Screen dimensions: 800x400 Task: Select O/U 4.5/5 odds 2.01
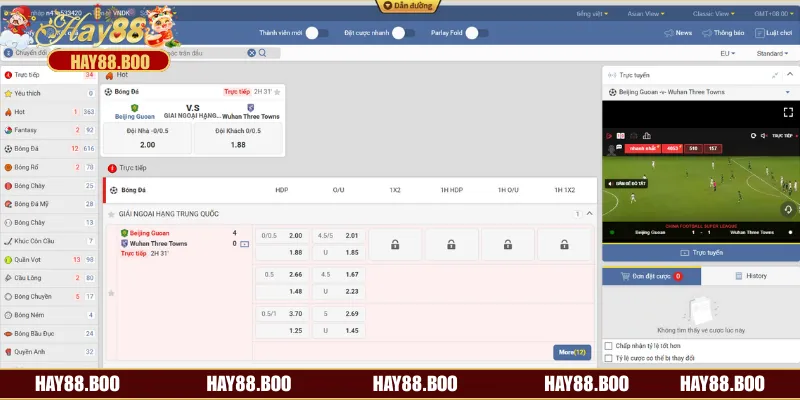point(339,236)
